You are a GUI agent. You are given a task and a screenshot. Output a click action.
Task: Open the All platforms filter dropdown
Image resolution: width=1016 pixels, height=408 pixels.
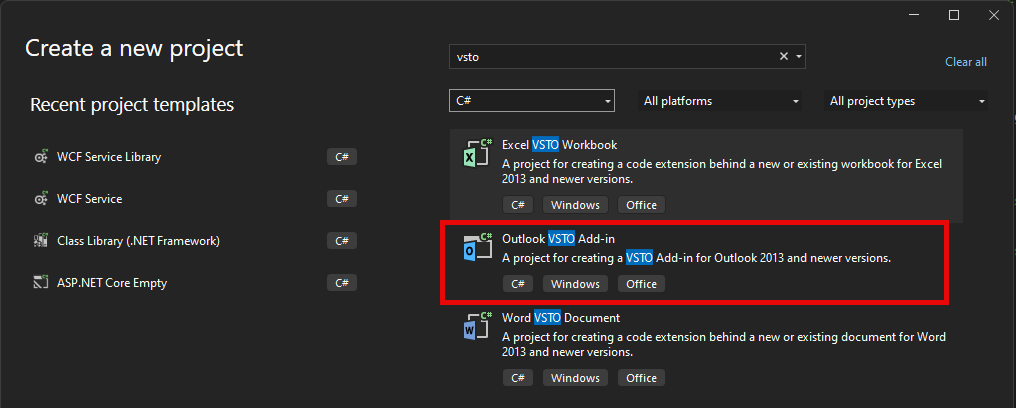click(720, 101)
